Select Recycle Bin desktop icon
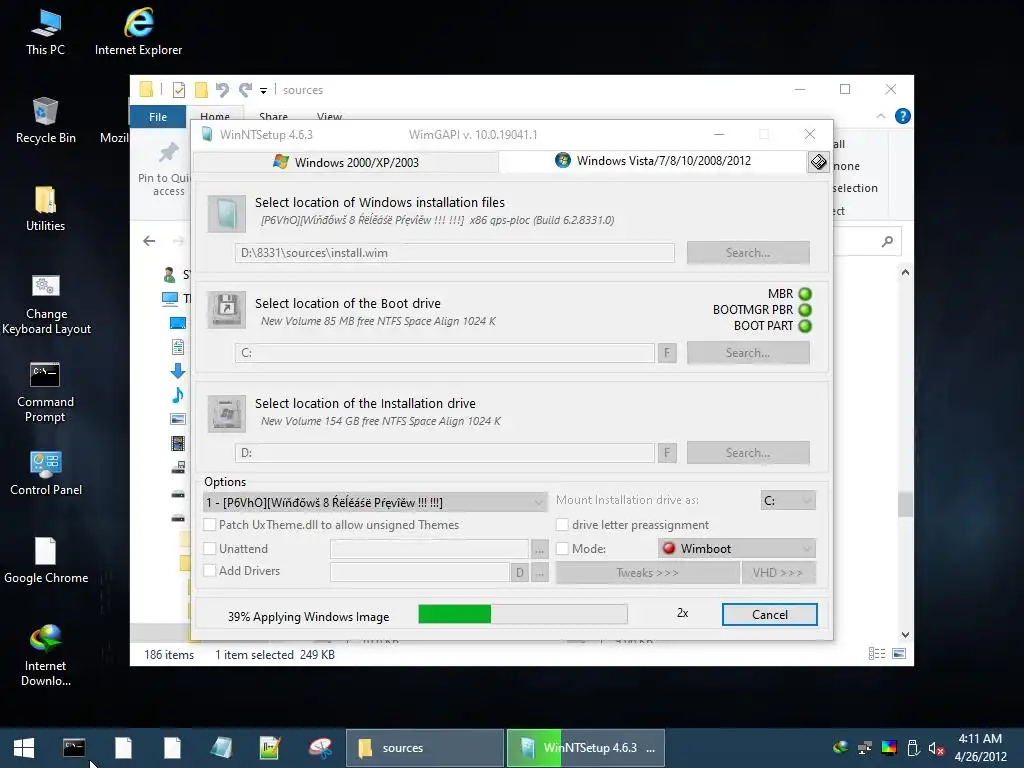The width and height of the screenshot is (1024, 768). pyautogui.click(x=46, y=120)
